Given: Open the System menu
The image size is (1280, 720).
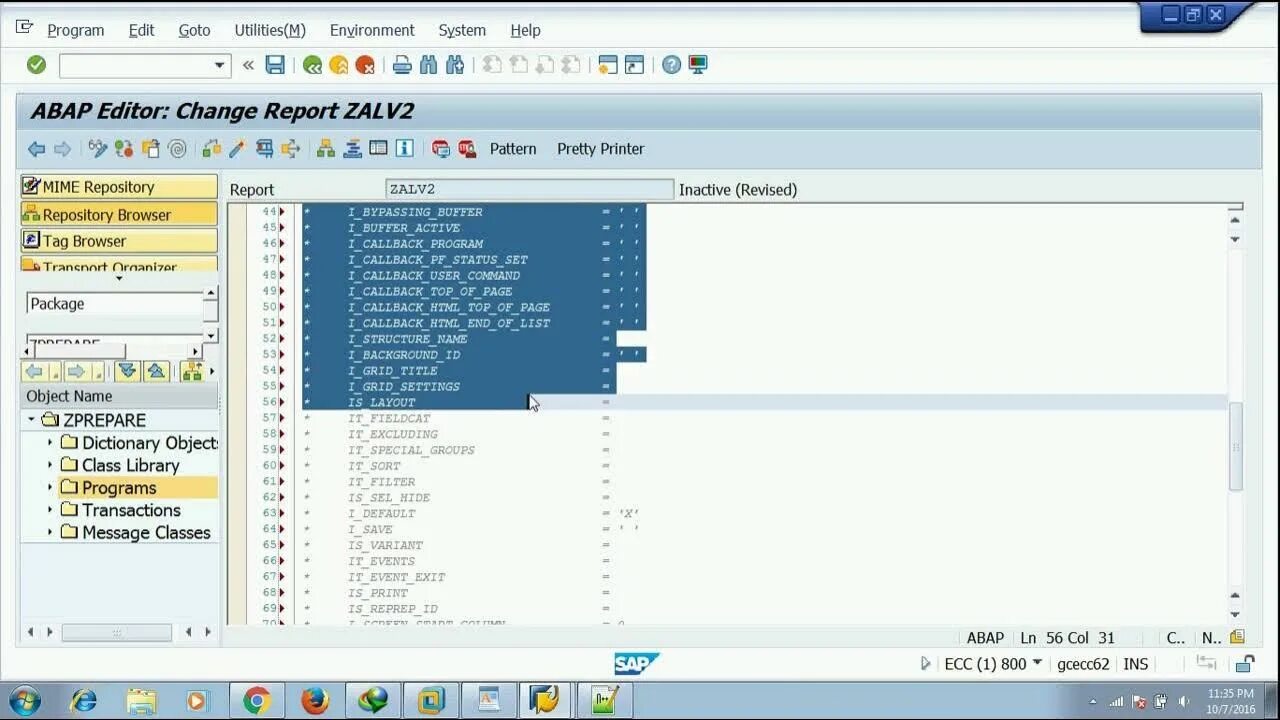Looking at the screenshot, I should [x=462, y=30].
